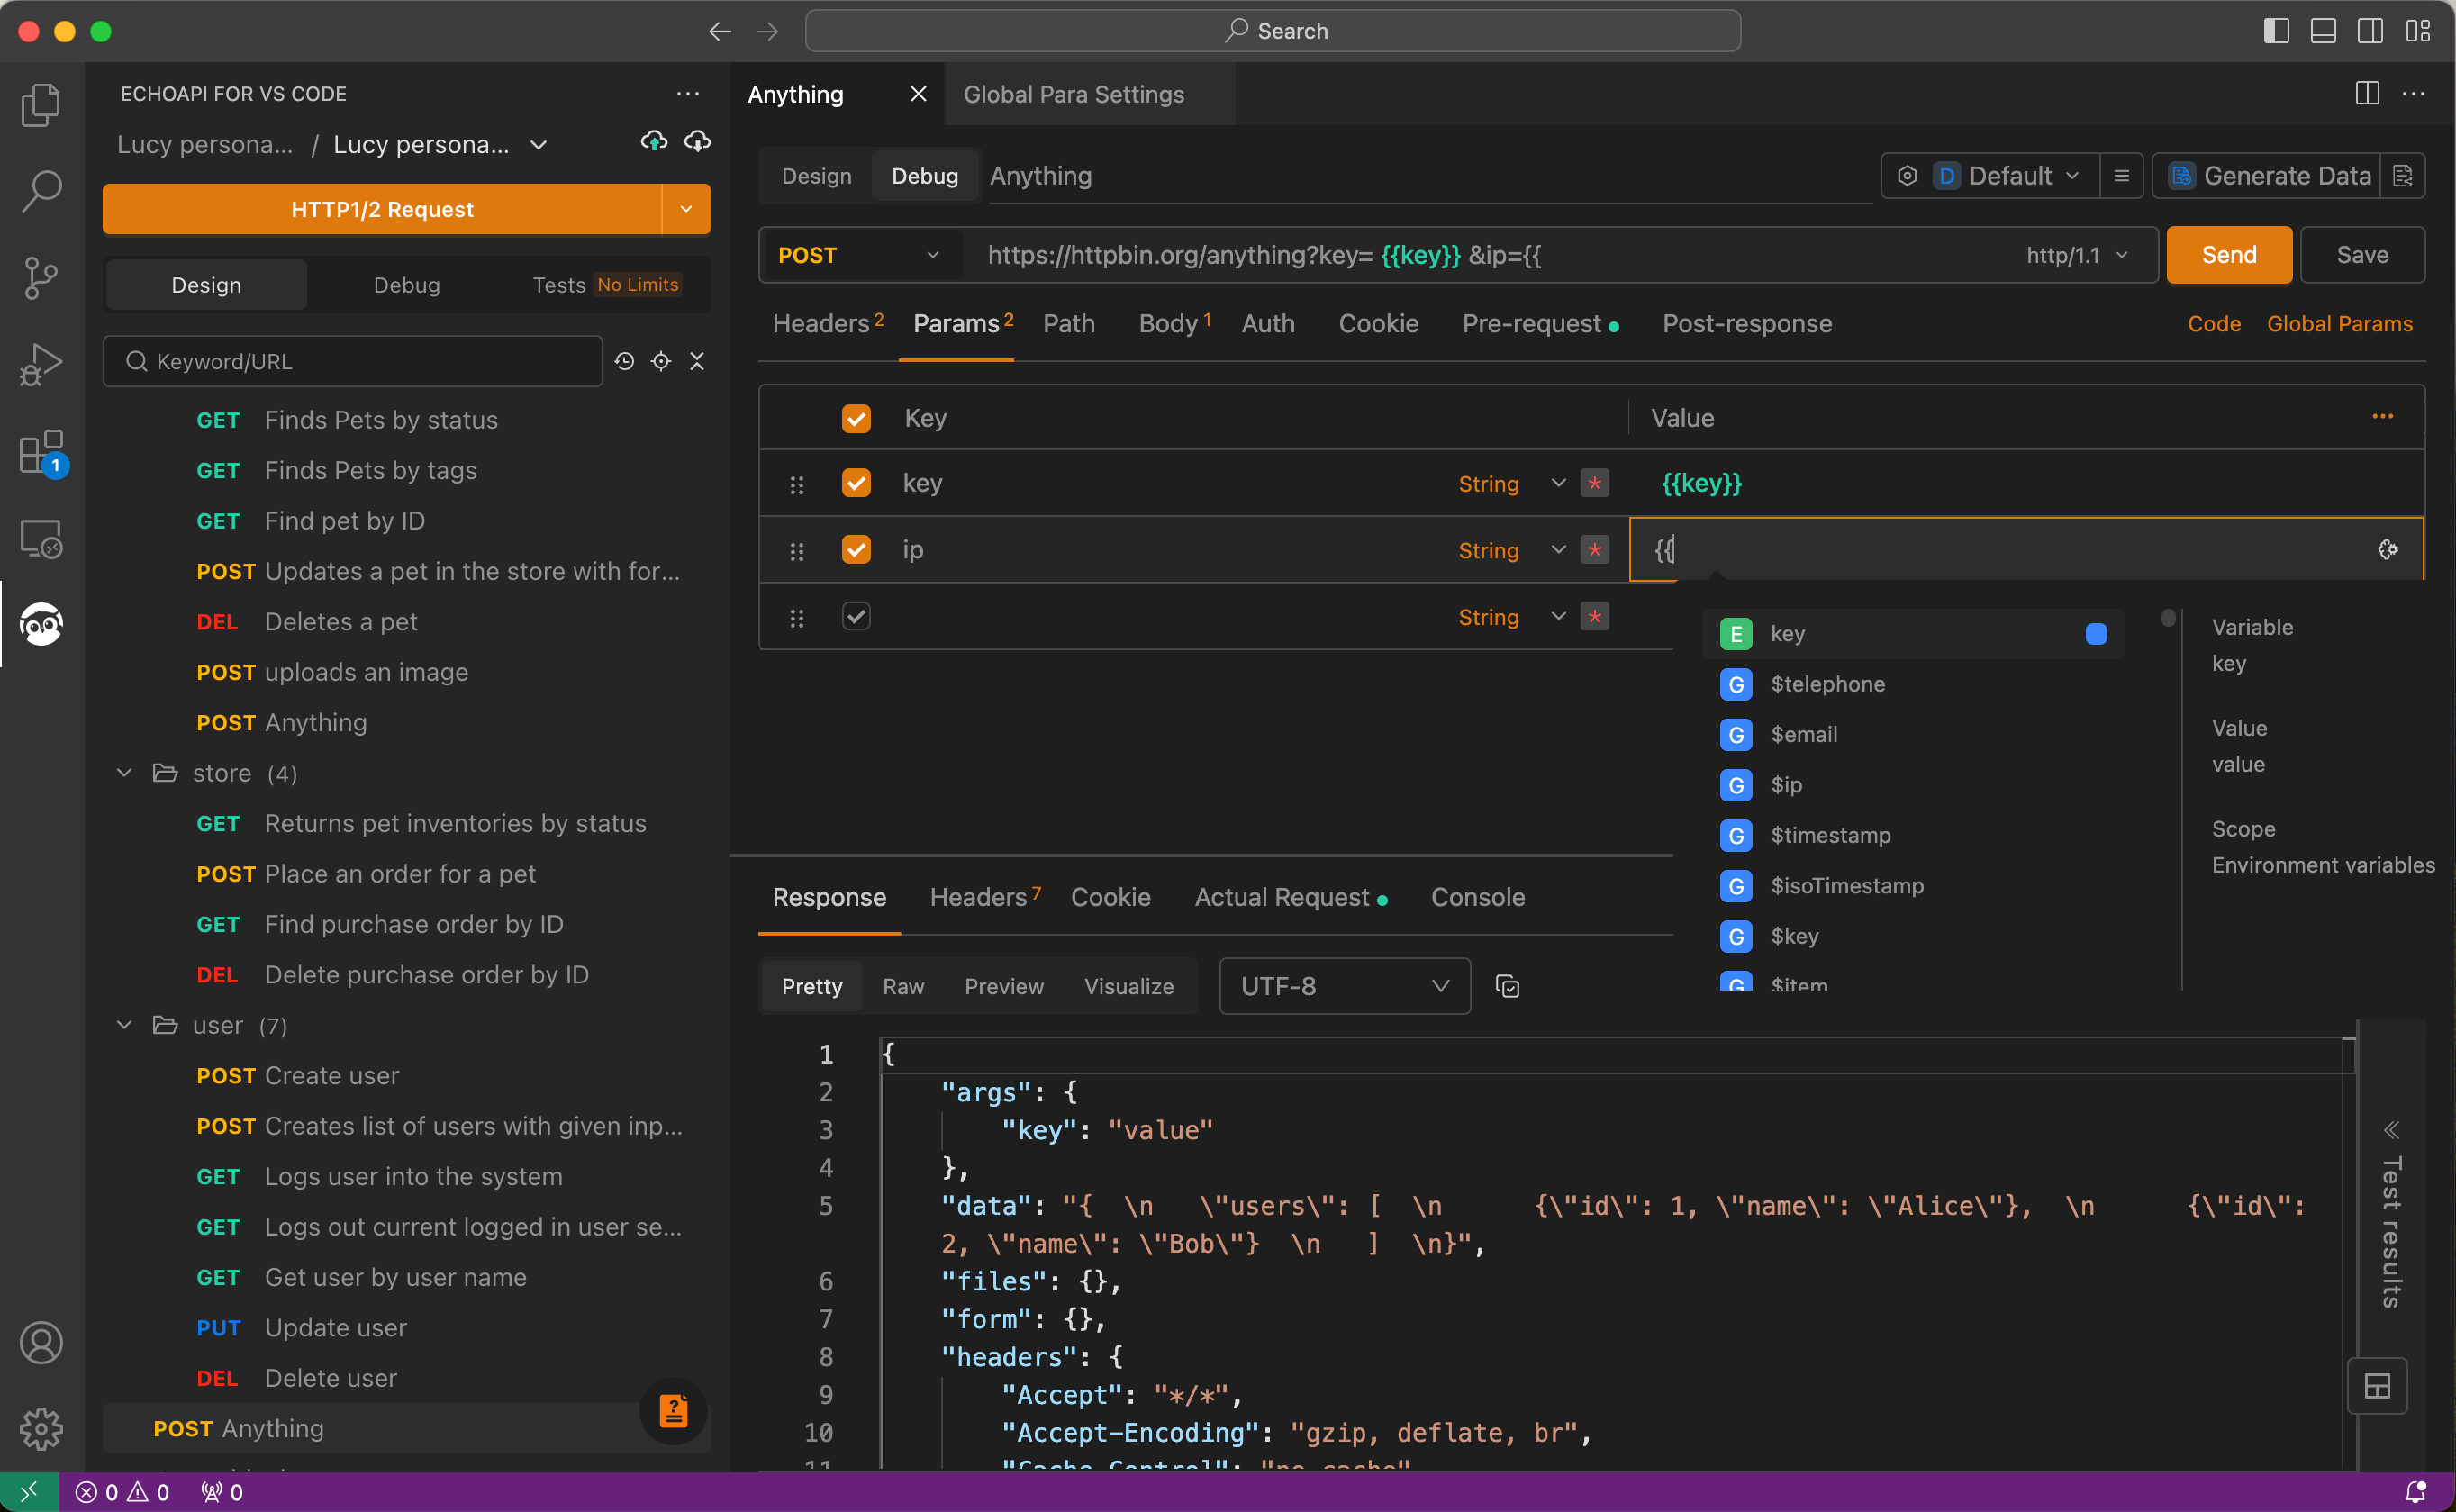Toggle bottom panel layout button
2456x1512 pixels.
[2323, 31]
